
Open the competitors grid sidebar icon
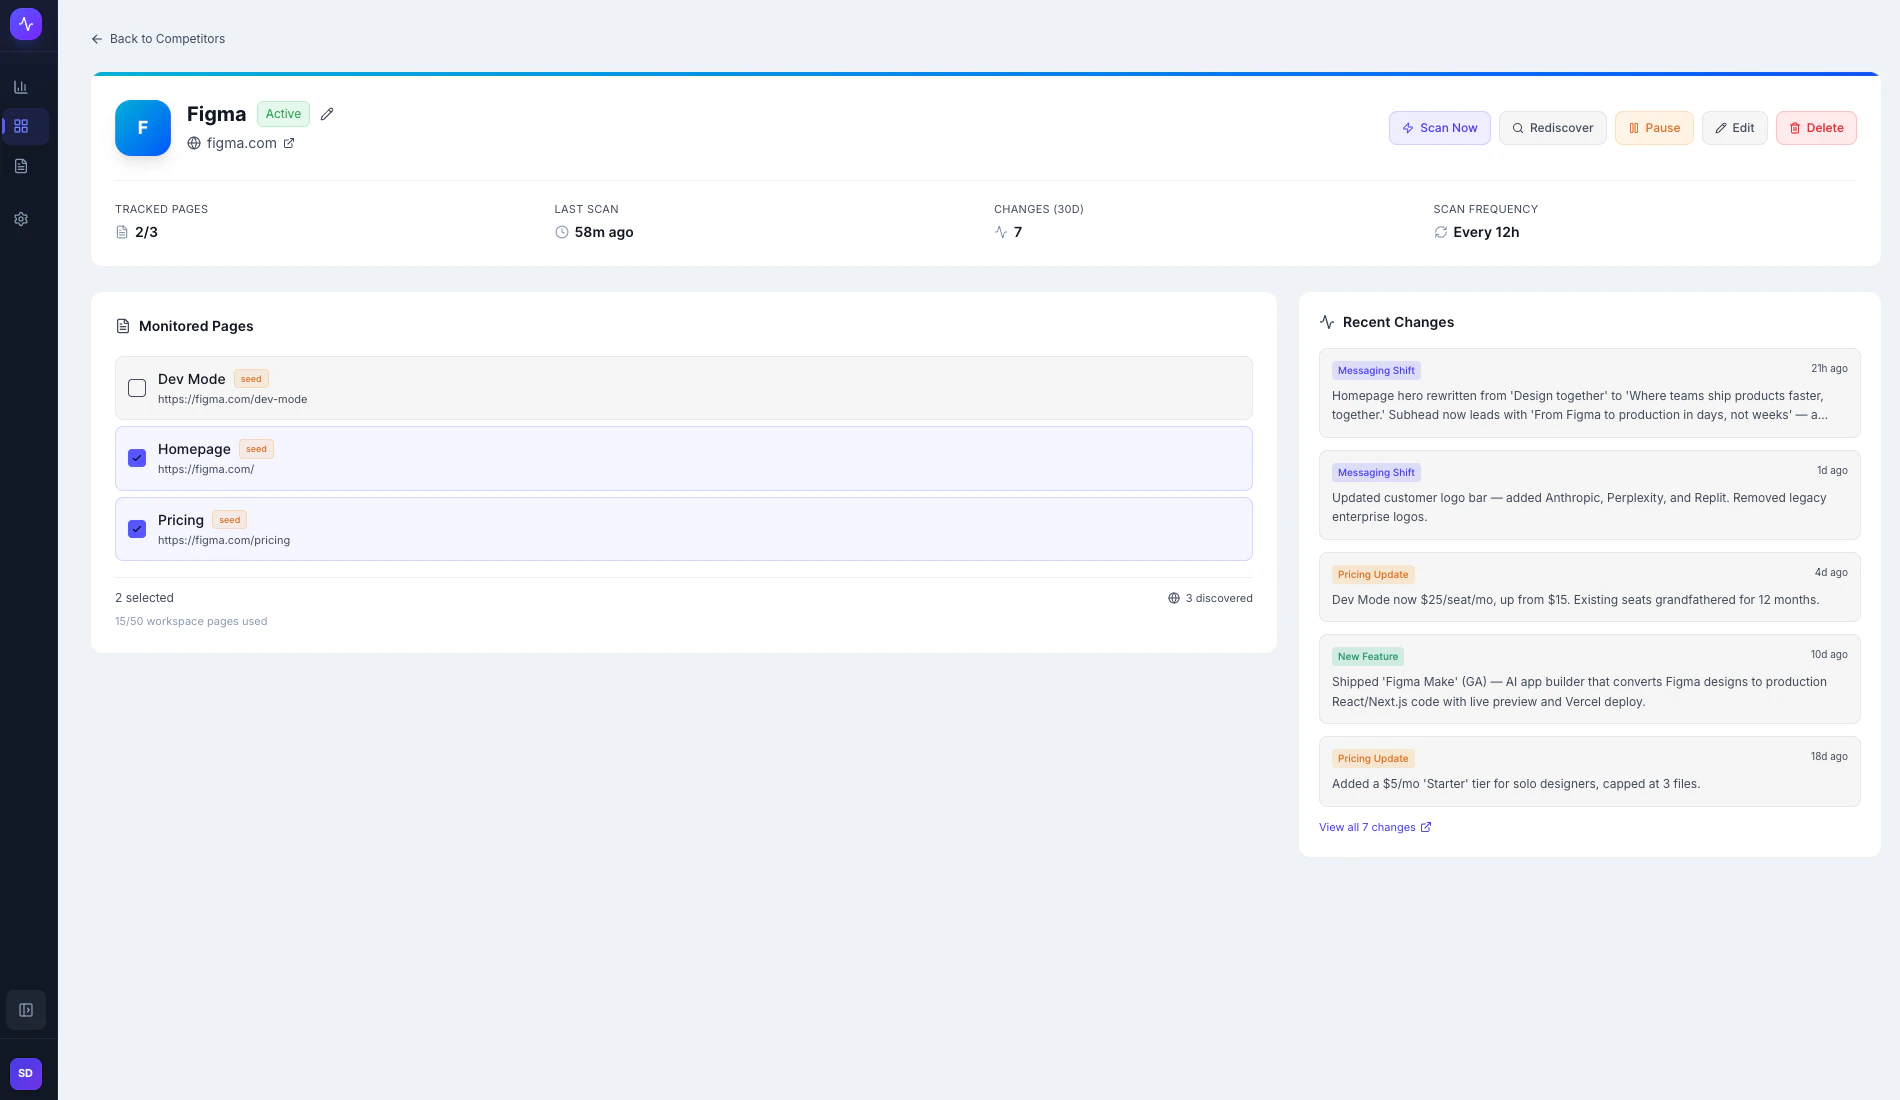click(x=21, y=126)
